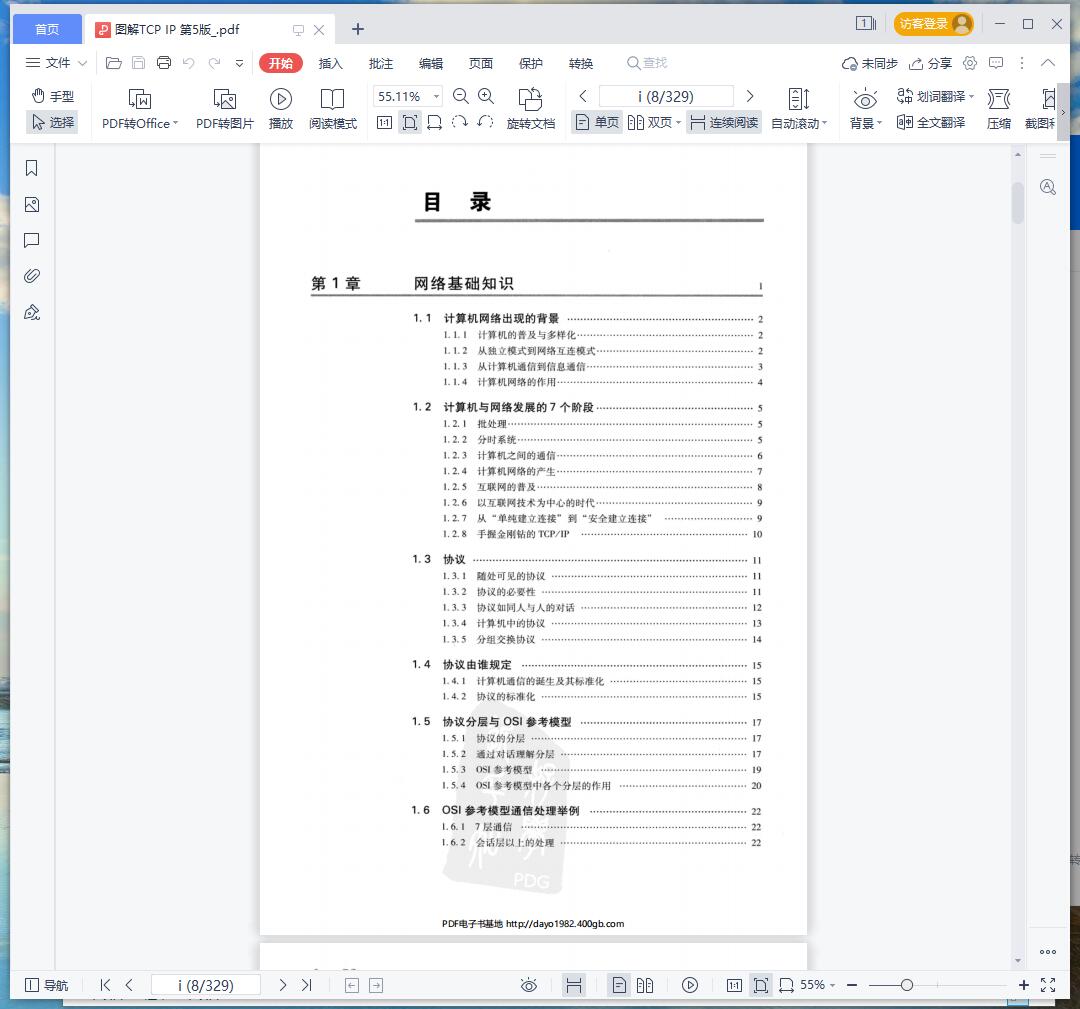Toggle single page icon in status bar
The image size is (1080, 1009).
click(x=619, y=985)
